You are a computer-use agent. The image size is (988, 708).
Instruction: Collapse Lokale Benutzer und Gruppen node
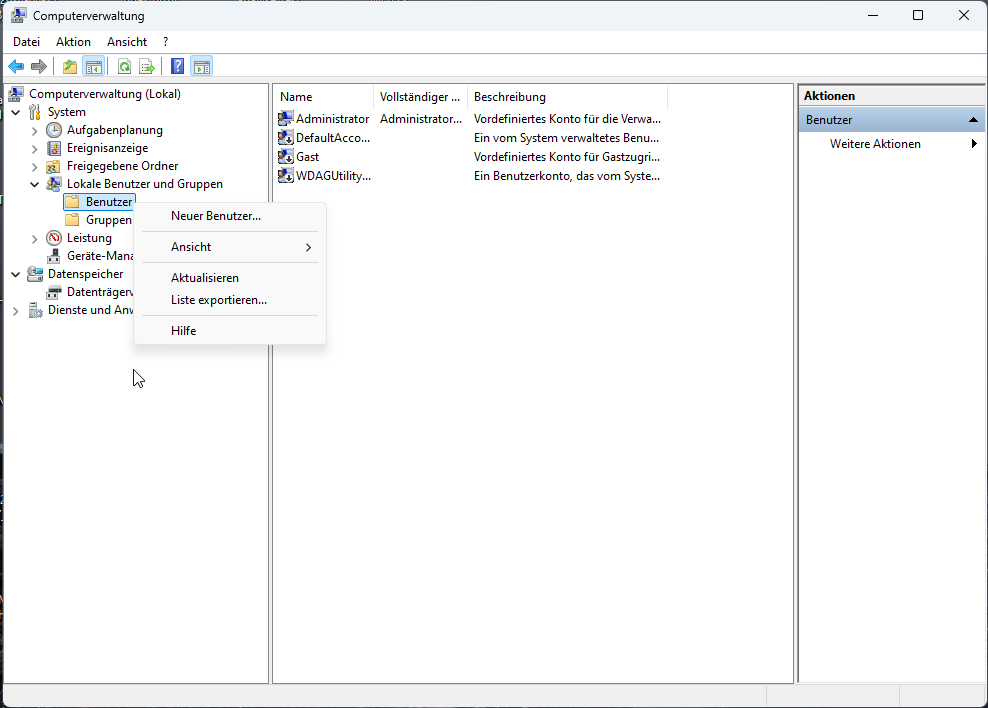35,185
